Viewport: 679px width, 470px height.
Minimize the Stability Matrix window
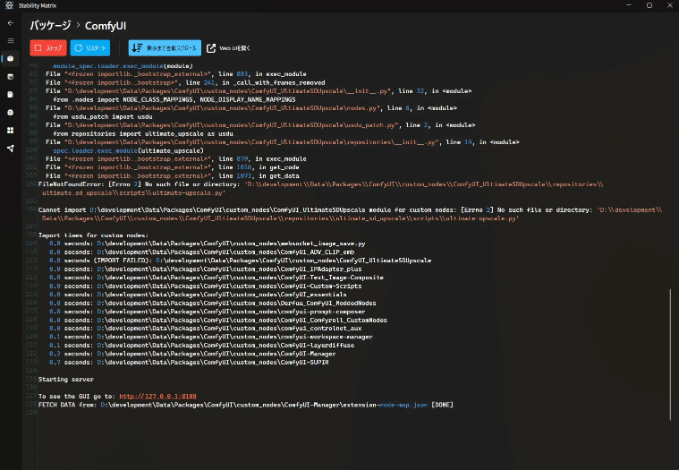[629, 5]
